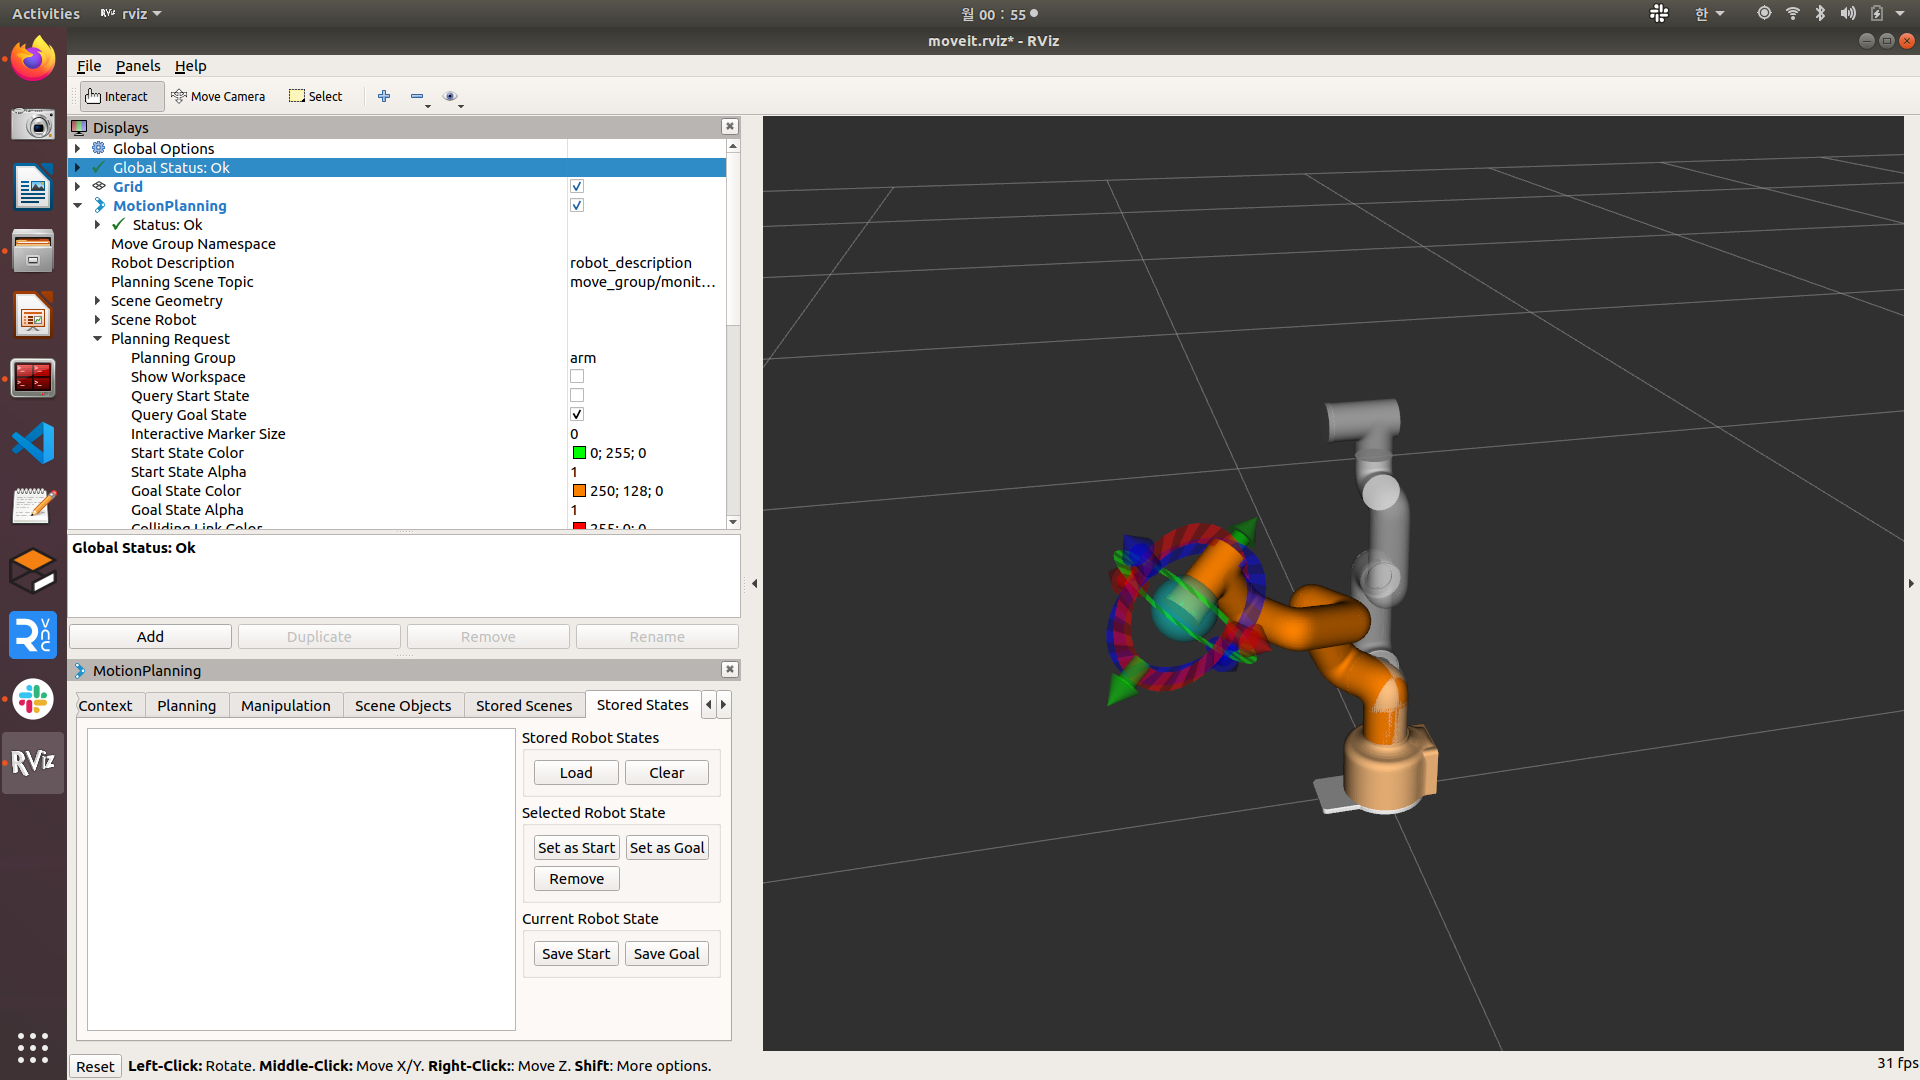Switch to the Manipulation tab
1920x1080 pixels.
pos(286,705)
